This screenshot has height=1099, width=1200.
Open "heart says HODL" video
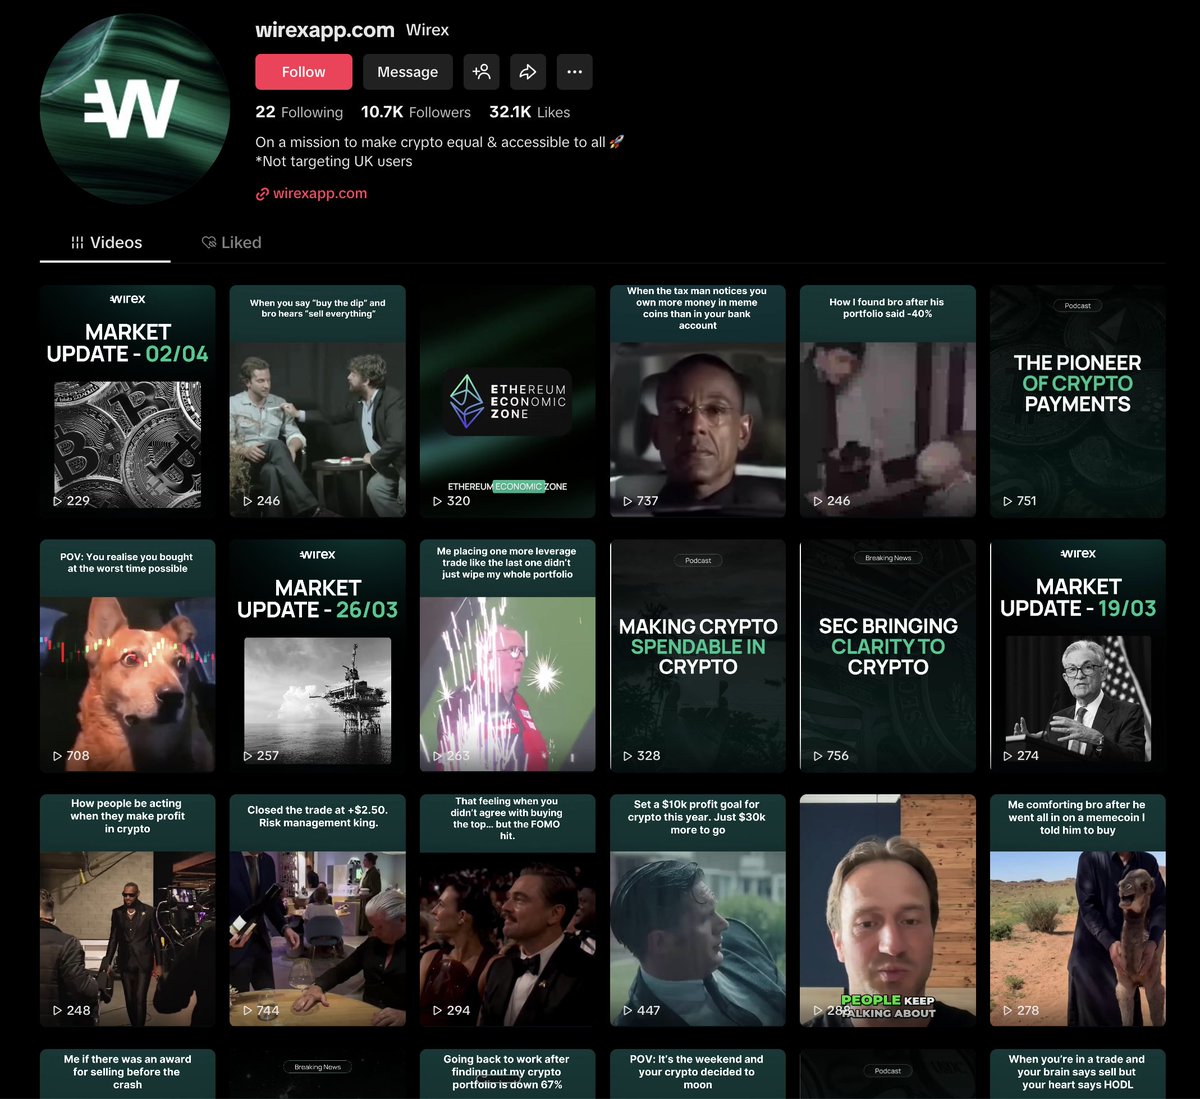coord(1078,1074)
